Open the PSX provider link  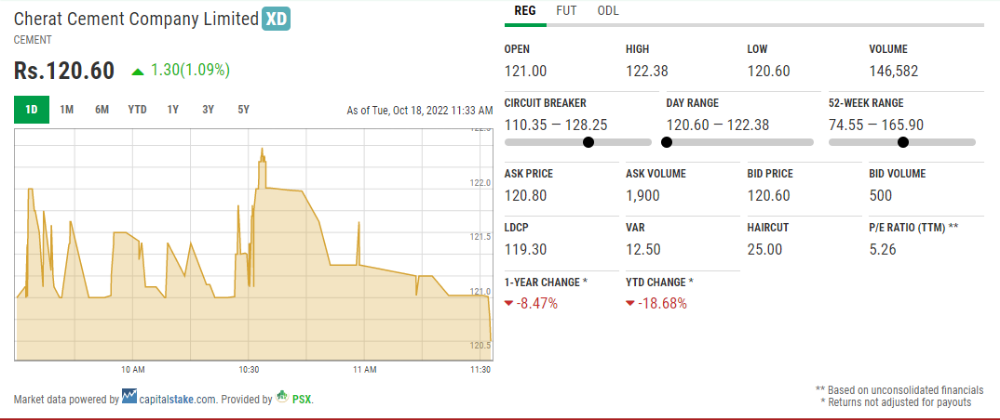tap(302, 400)
